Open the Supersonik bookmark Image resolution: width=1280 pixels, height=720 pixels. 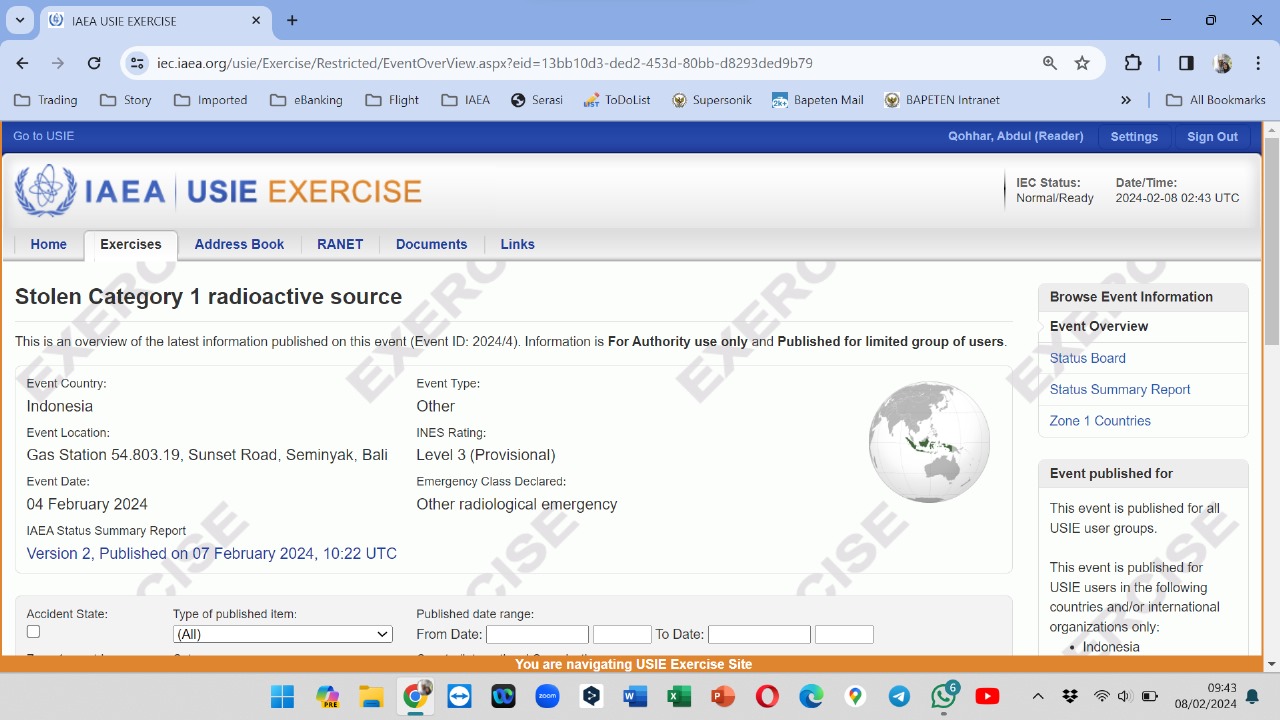[712, 100]
